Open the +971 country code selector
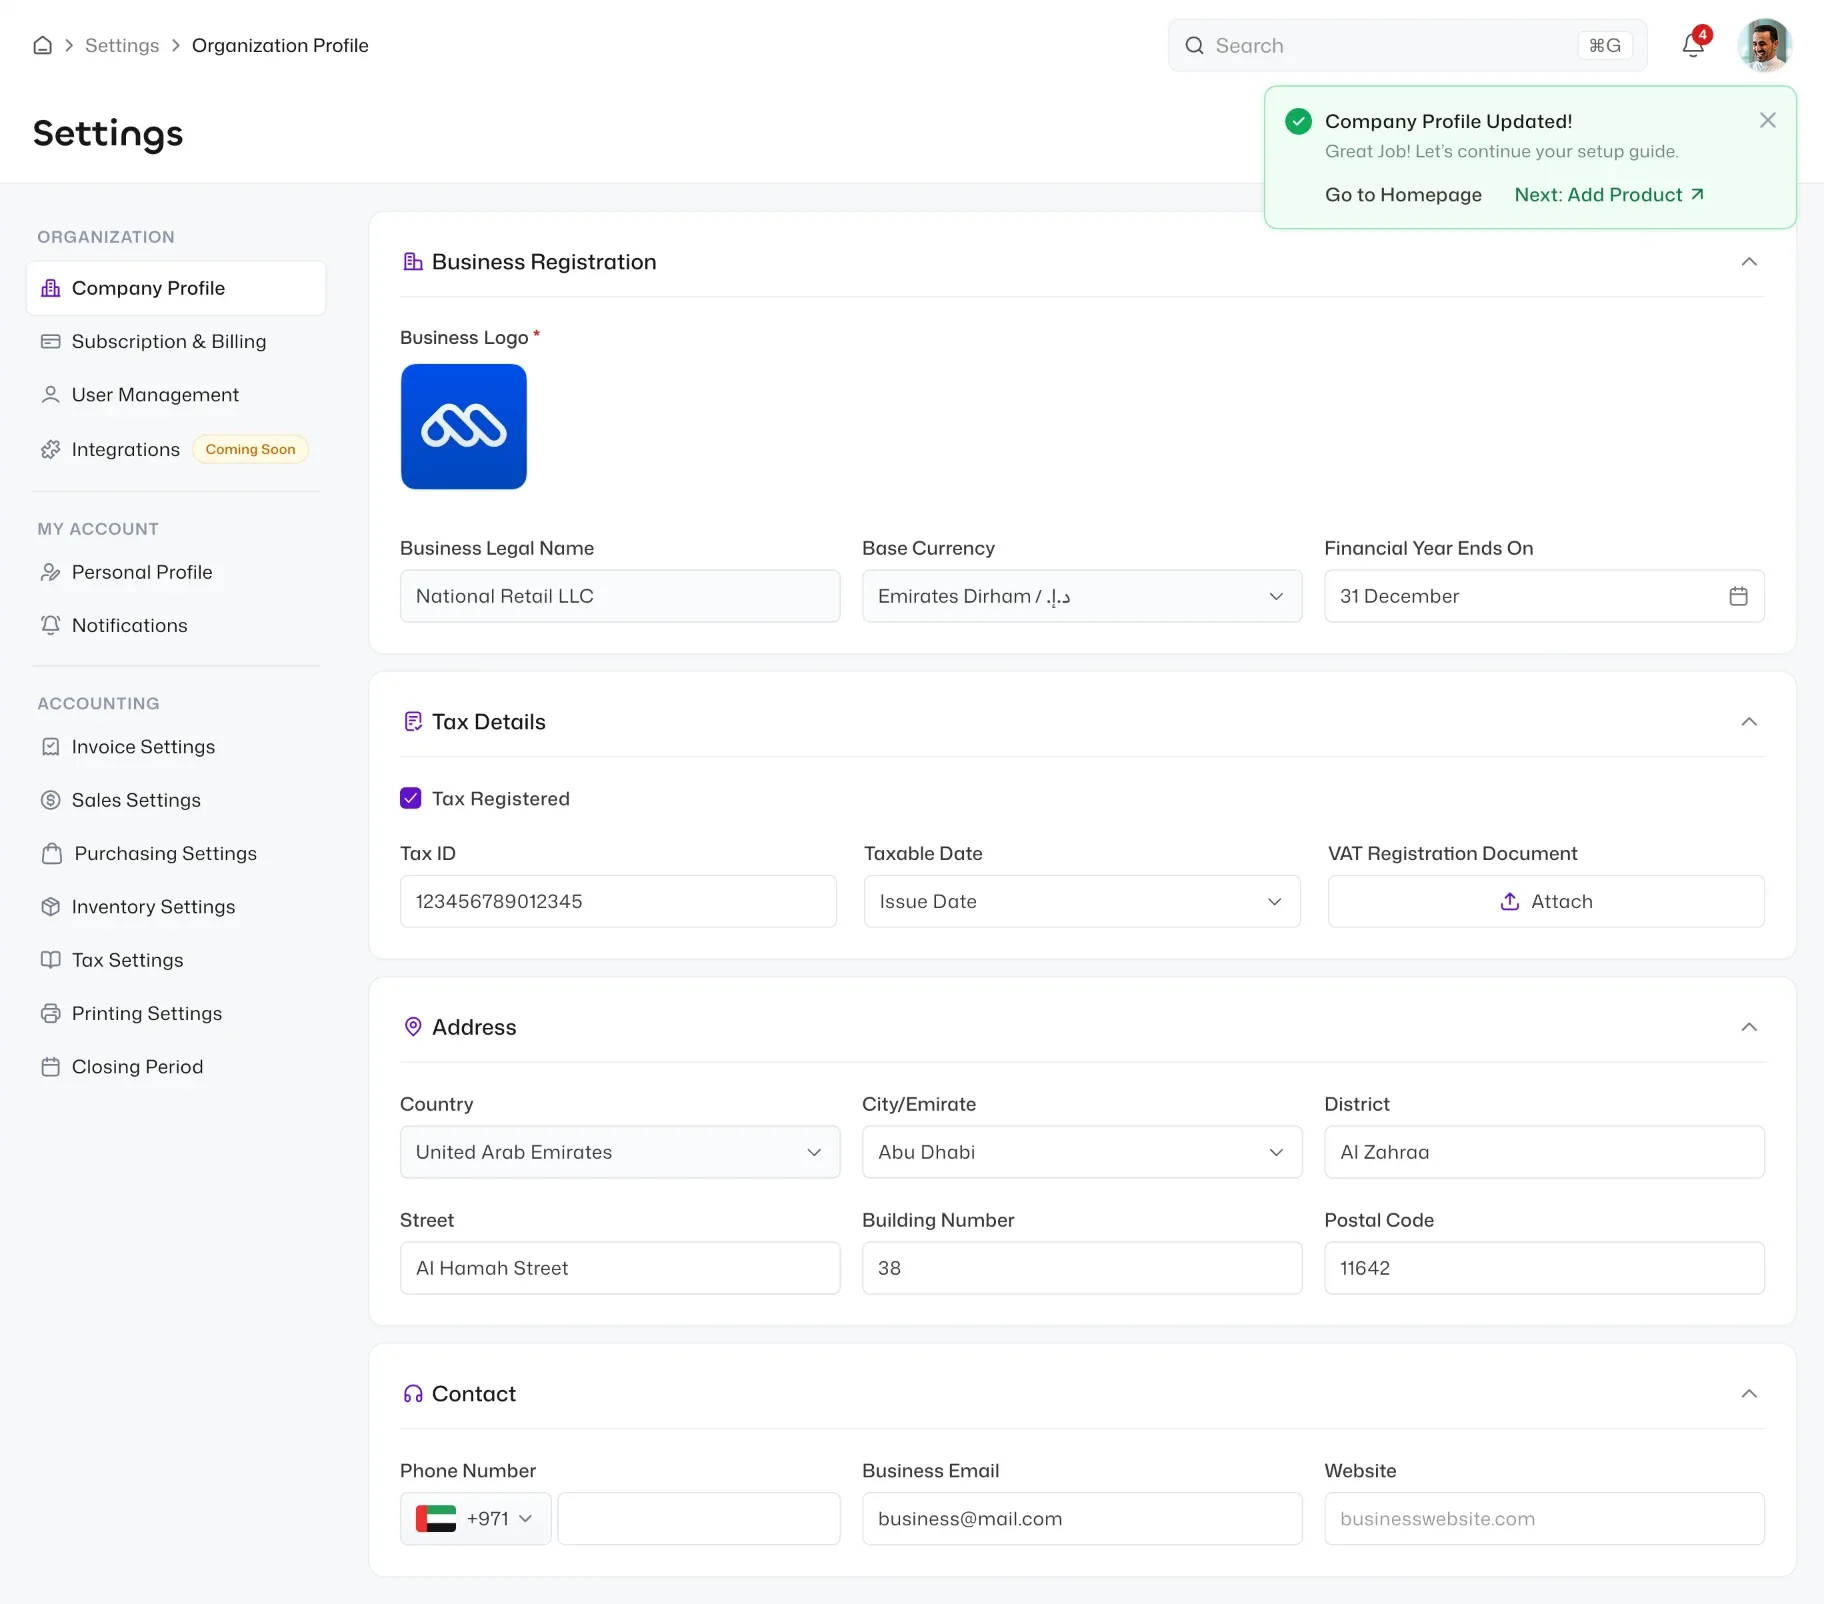This screenshot has height=1604, width=1824. point(476,1519)
